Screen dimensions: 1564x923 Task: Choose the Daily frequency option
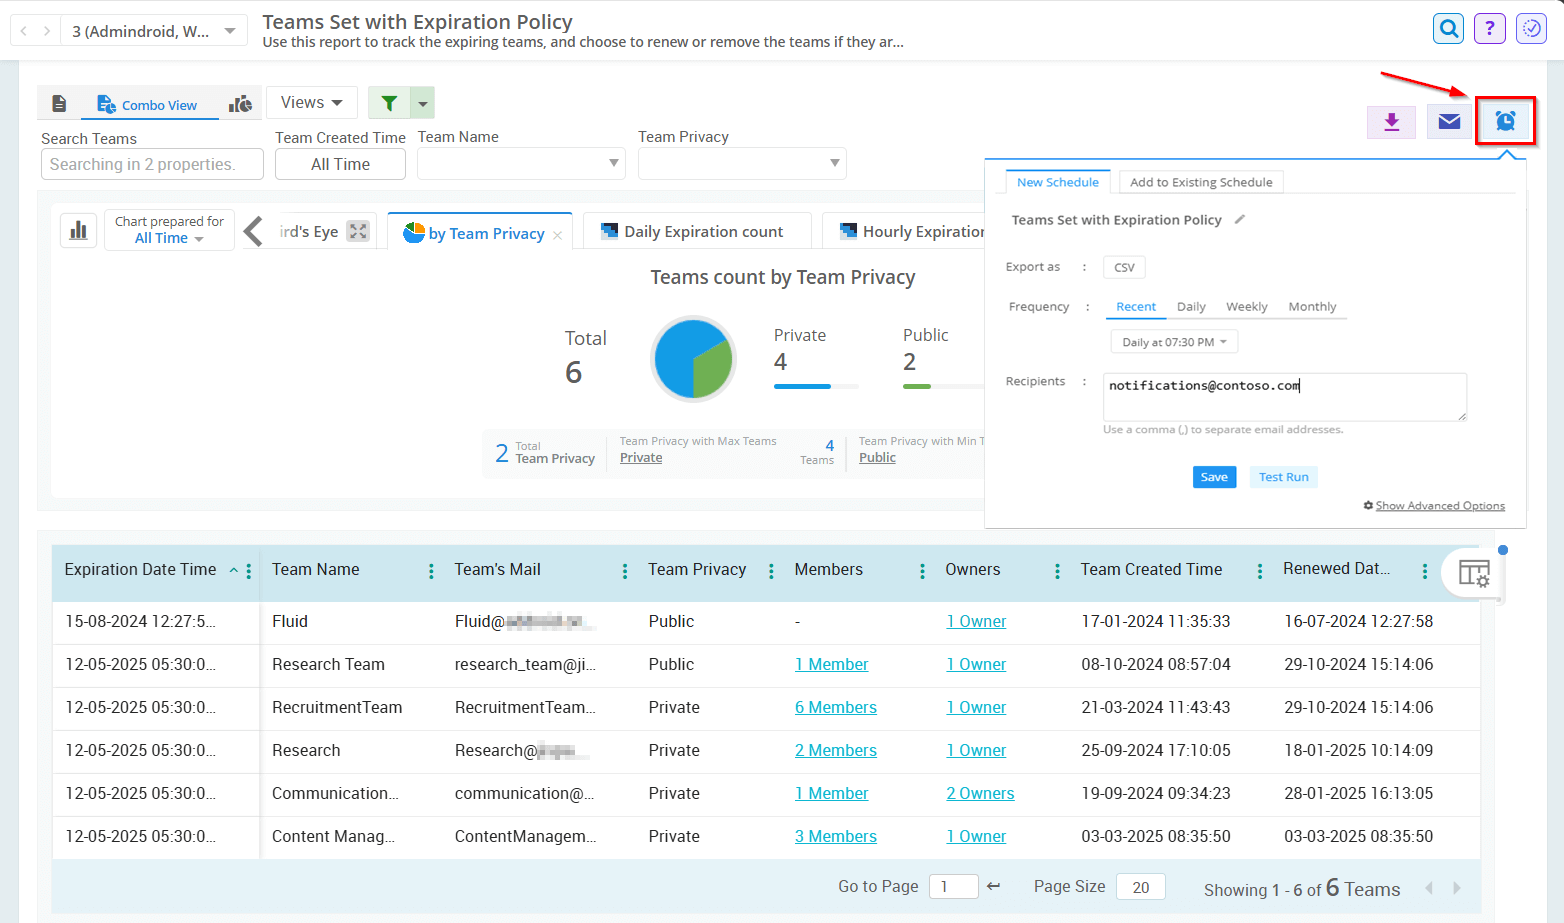pos(1190,307)
